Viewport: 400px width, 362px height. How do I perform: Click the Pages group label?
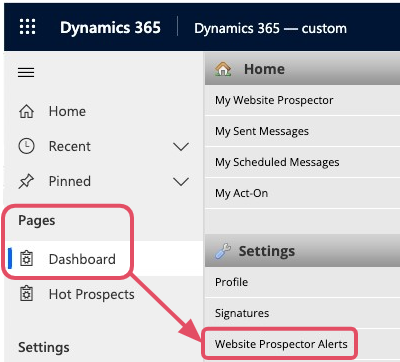(x=37, y=221)
